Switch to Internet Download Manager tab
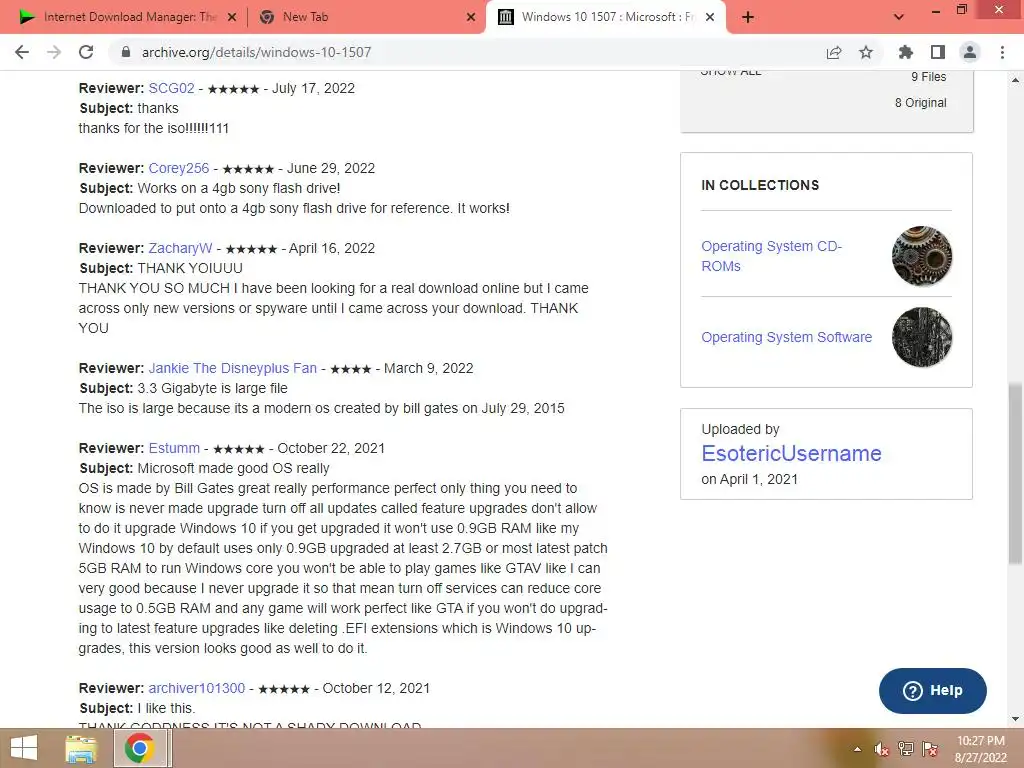 pos(127,18)
